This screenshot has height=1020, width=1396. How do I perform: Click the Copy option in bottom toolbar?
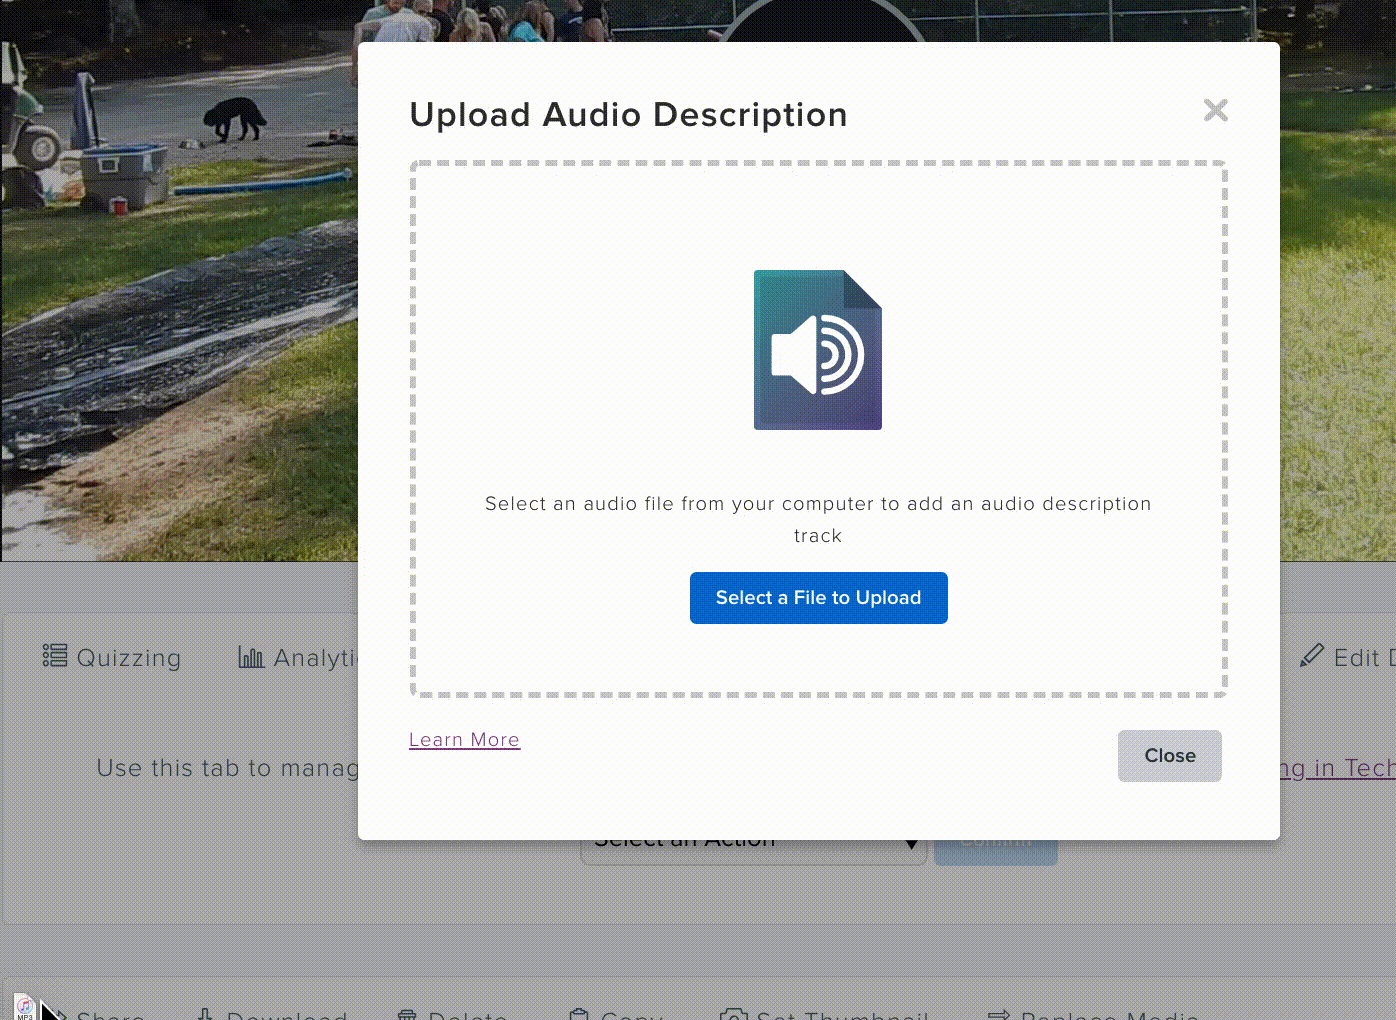(616, 1013)
